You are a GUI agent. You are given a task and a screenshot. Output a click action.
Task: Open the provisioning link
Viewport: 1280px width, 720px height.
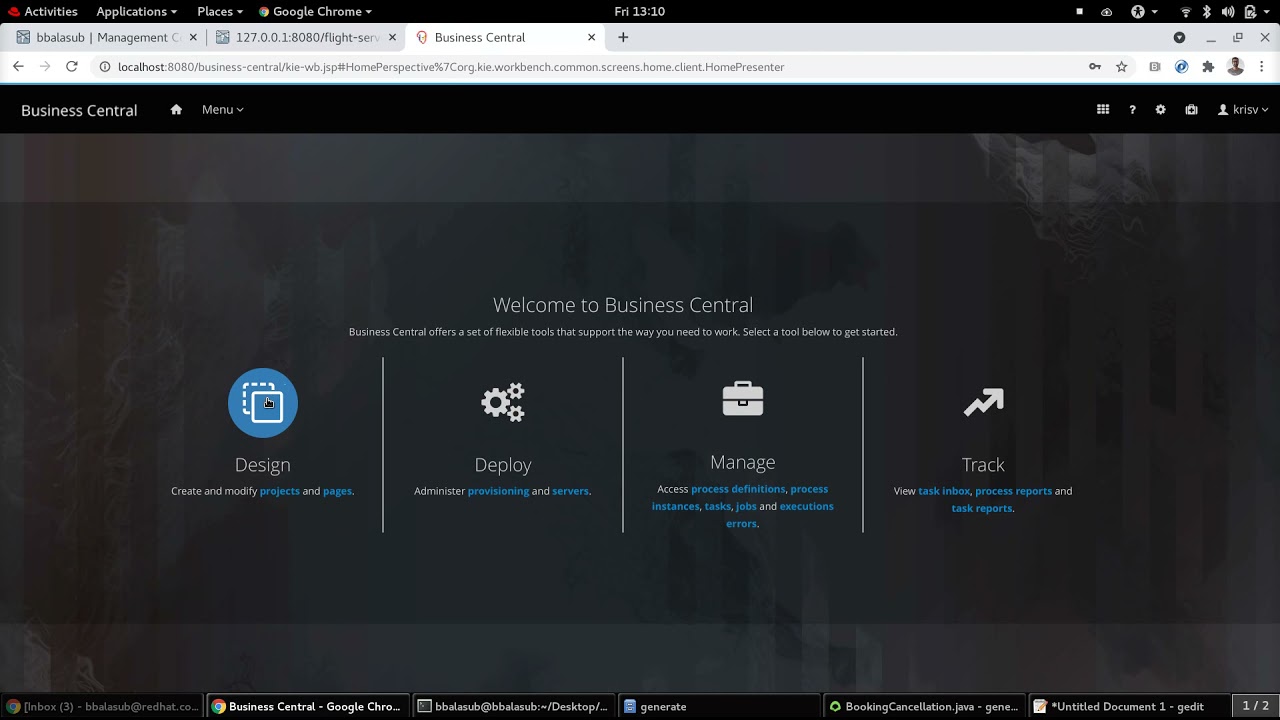coord(498,491)
